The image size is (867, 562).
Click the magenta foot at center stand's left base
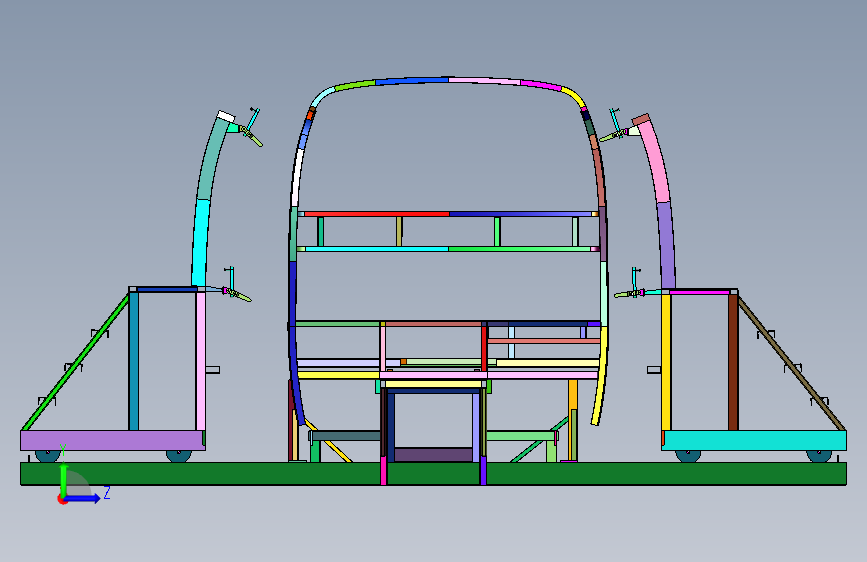pyautogui.click(x=384, y=470)
